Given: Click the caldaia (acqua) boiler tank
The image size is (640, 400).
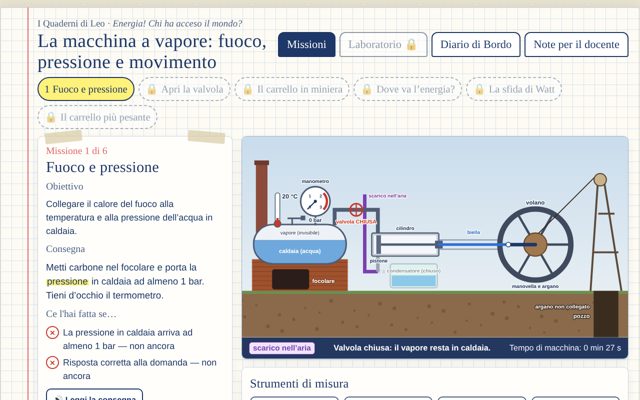Looking at the screenshot, I should coord(300,243).
